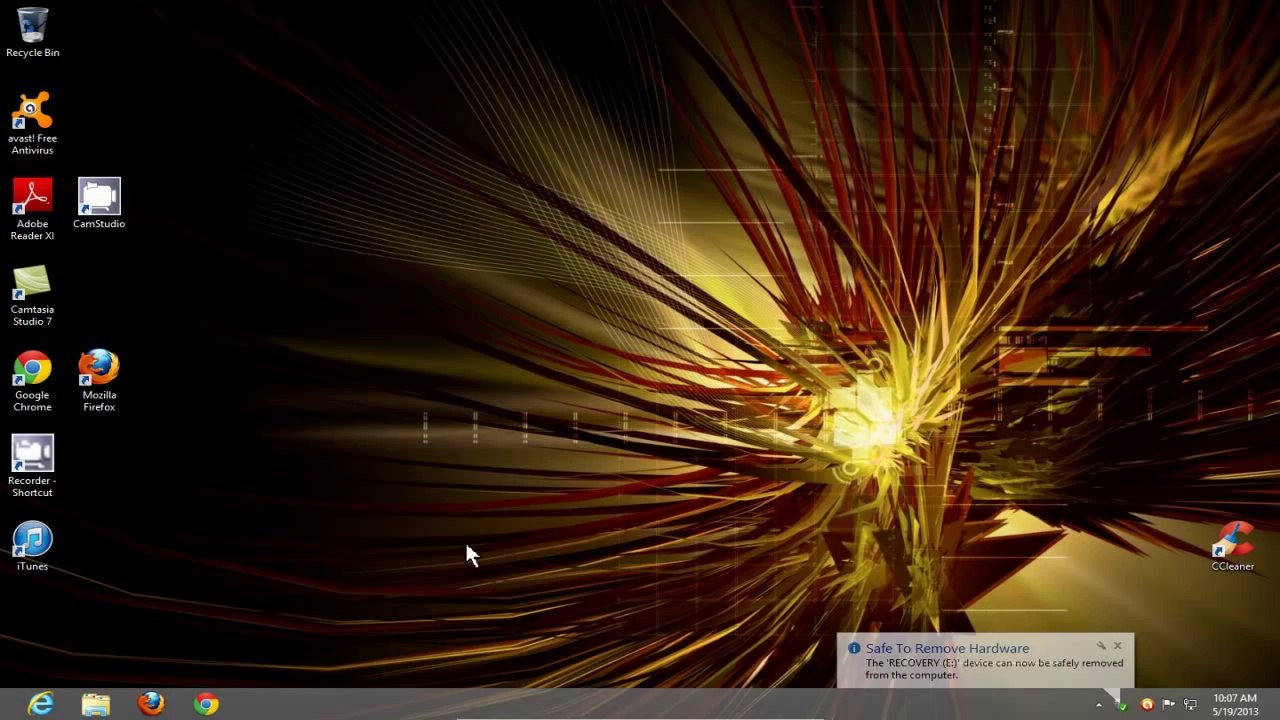The height and width of the screenshot is (720, 1280).
Task: Select the CCleaner desktop shortcut
Action: click(x=1232, y=547)
